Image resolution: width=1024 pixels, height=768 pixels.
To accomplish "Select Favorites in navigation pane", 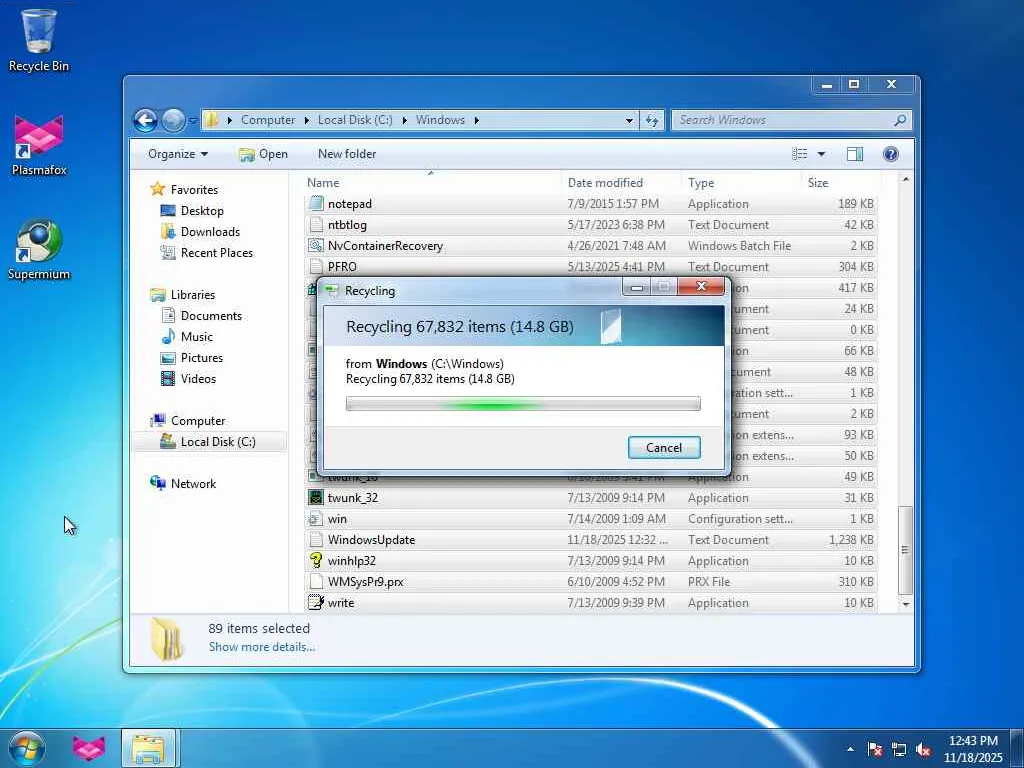I will pyautogui.click(x=194, y=190).
